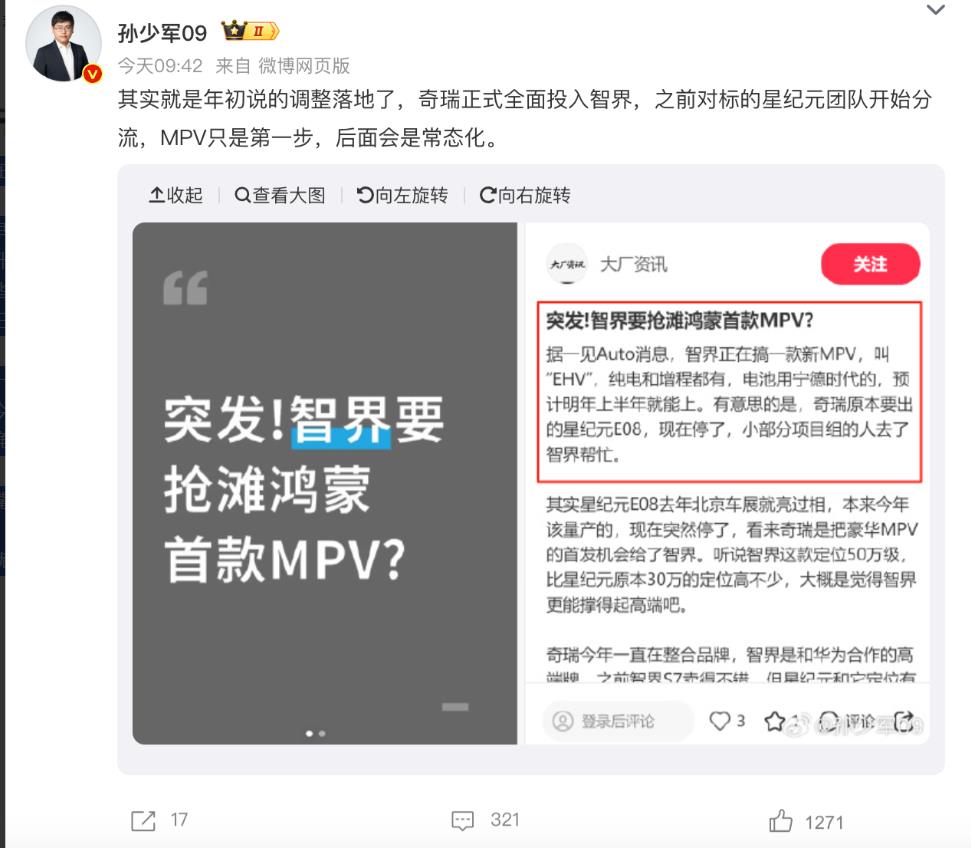Click the second carousel dot indicator
Screen dimensions: 971x848
pos(322,733)
